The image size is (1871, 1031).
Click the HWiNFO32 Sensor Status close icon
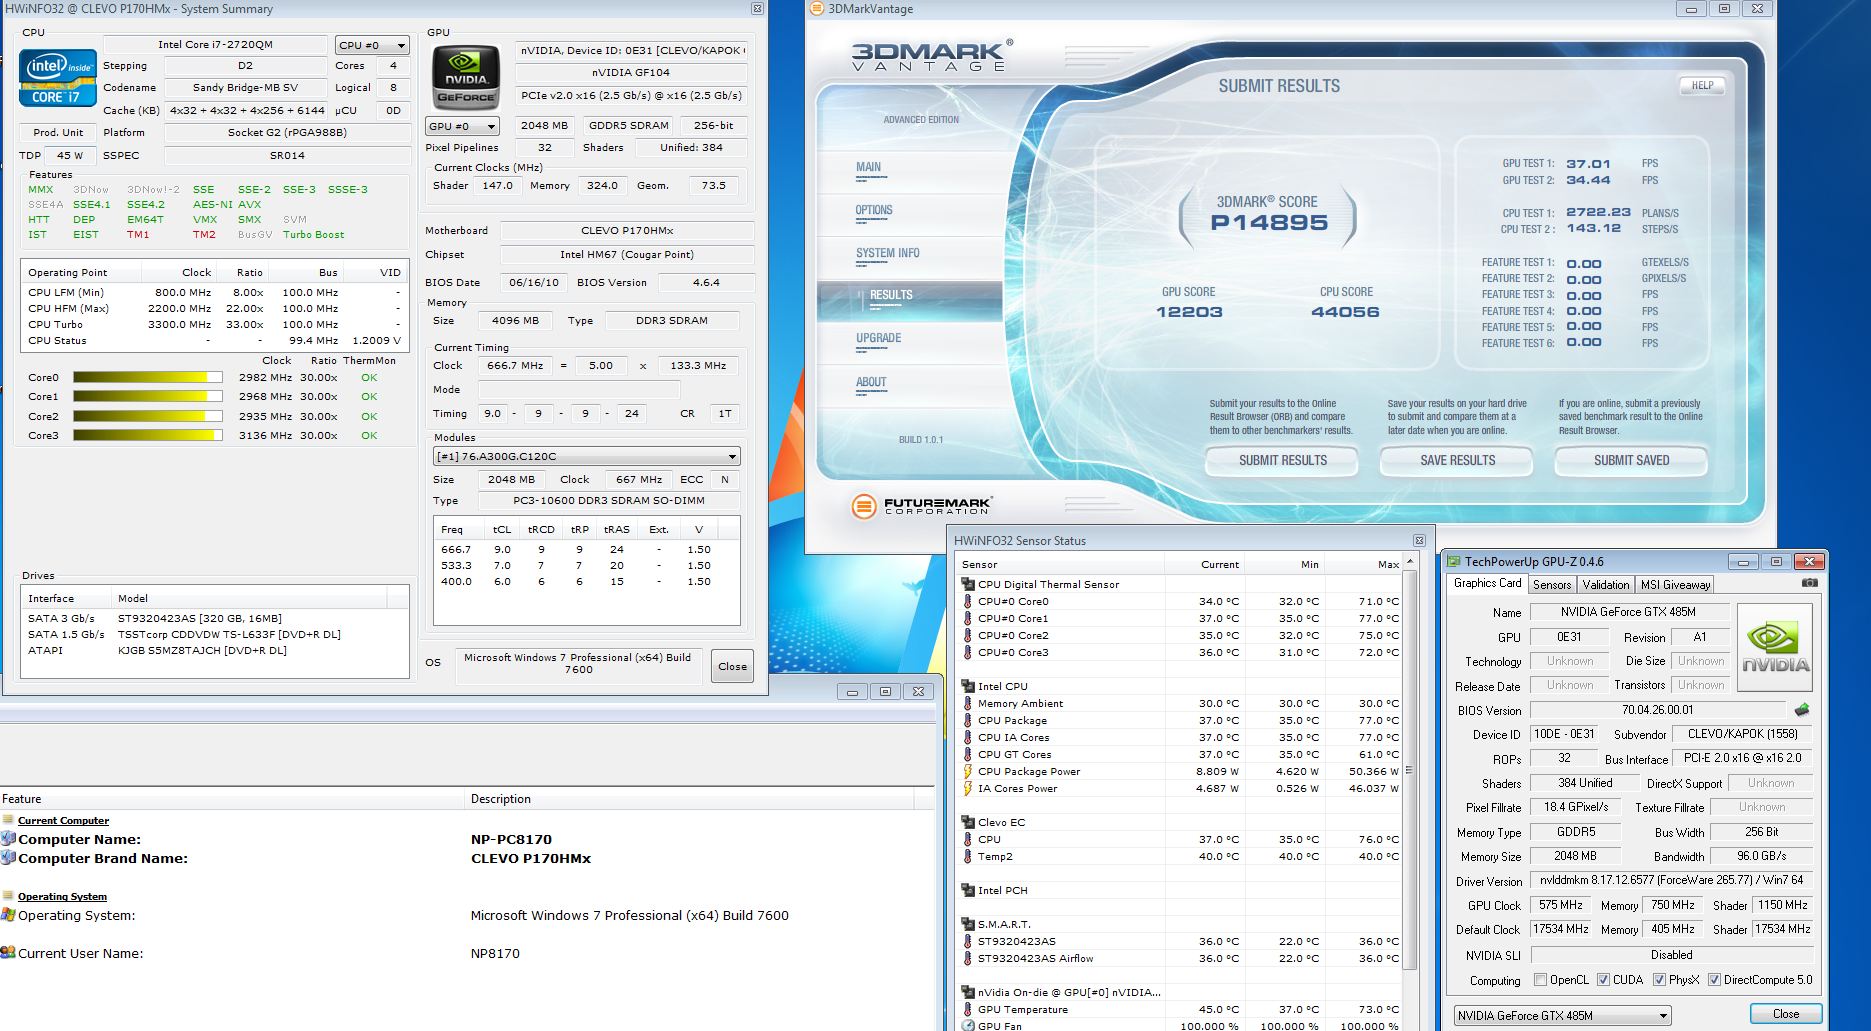point(1419,541)
